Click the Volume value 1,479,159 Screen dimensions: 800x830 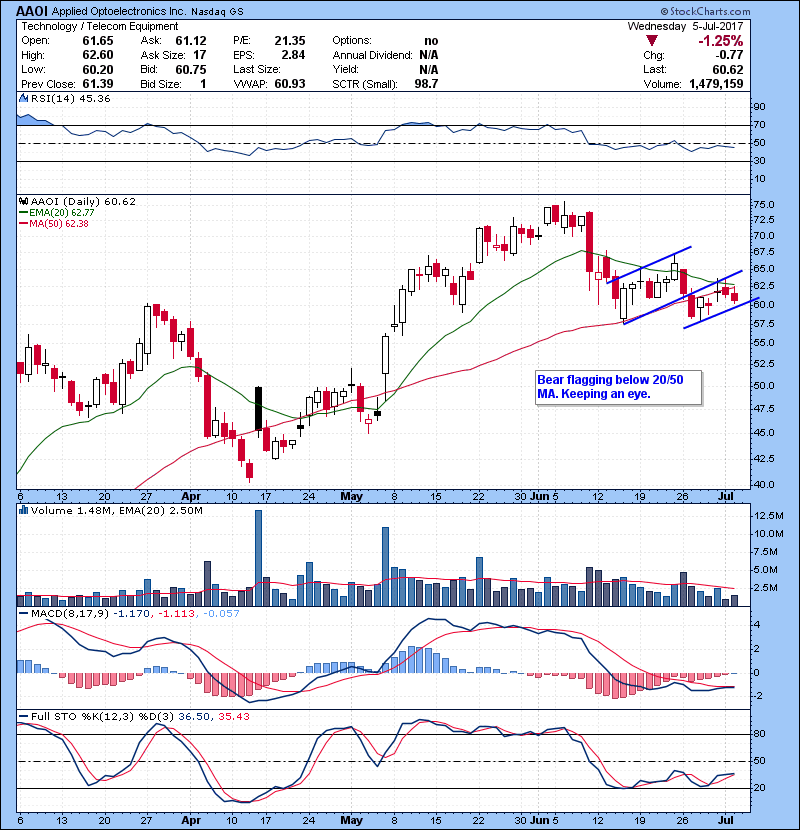[x=716, y=84]
